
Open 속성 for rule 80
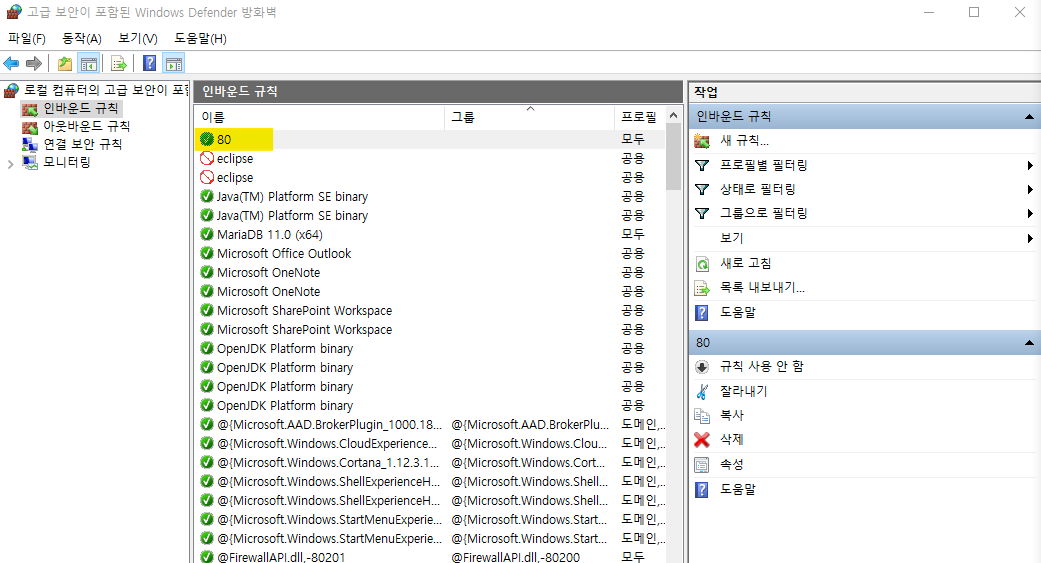[x=732, y=465]
